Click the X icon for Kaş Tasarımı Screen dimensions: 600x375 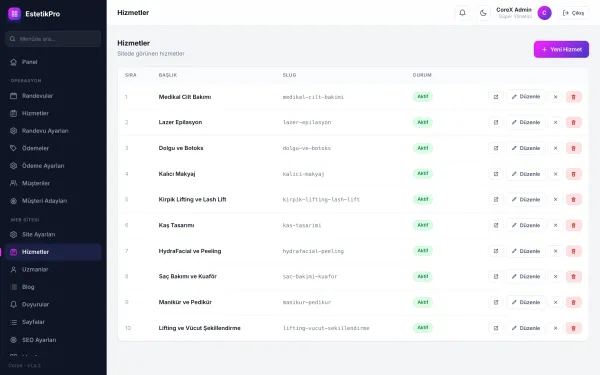pos(555,225)
